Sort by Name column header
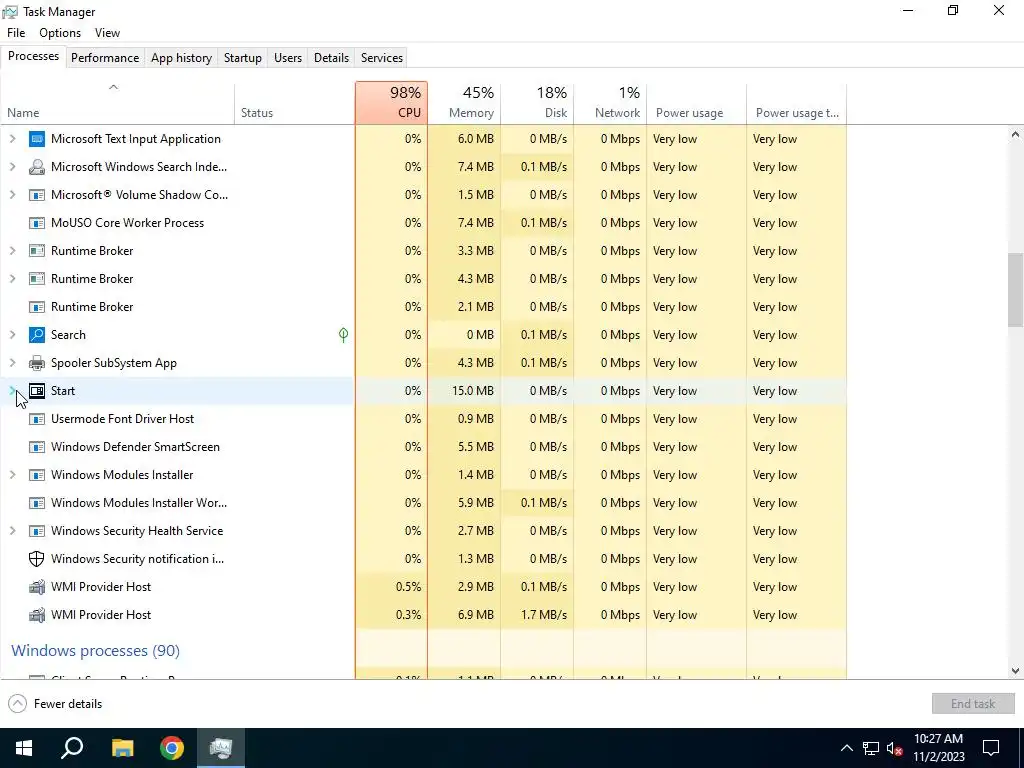Image resolution: width=1024 pixels, height=768 pixels. [x=118, y=103]
